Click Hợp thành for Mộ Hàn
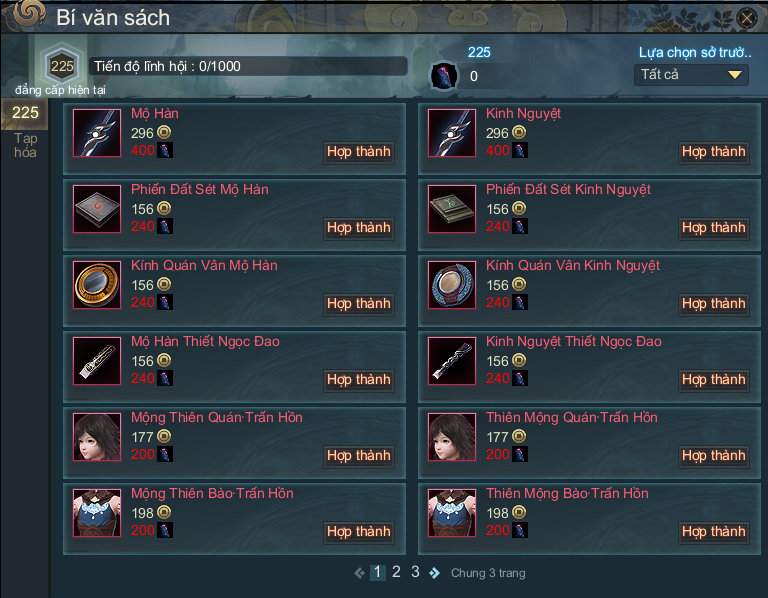 coord(359,152)
